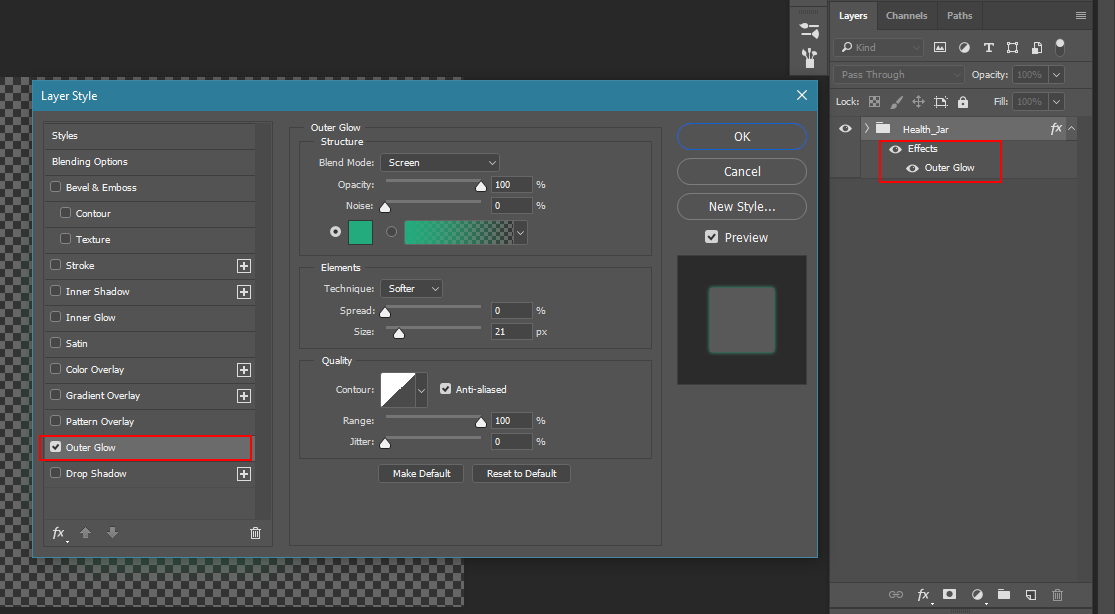1115x614 pixels.
Task: Add another Drop Shadow with plus icon
Action: point(243,474)
